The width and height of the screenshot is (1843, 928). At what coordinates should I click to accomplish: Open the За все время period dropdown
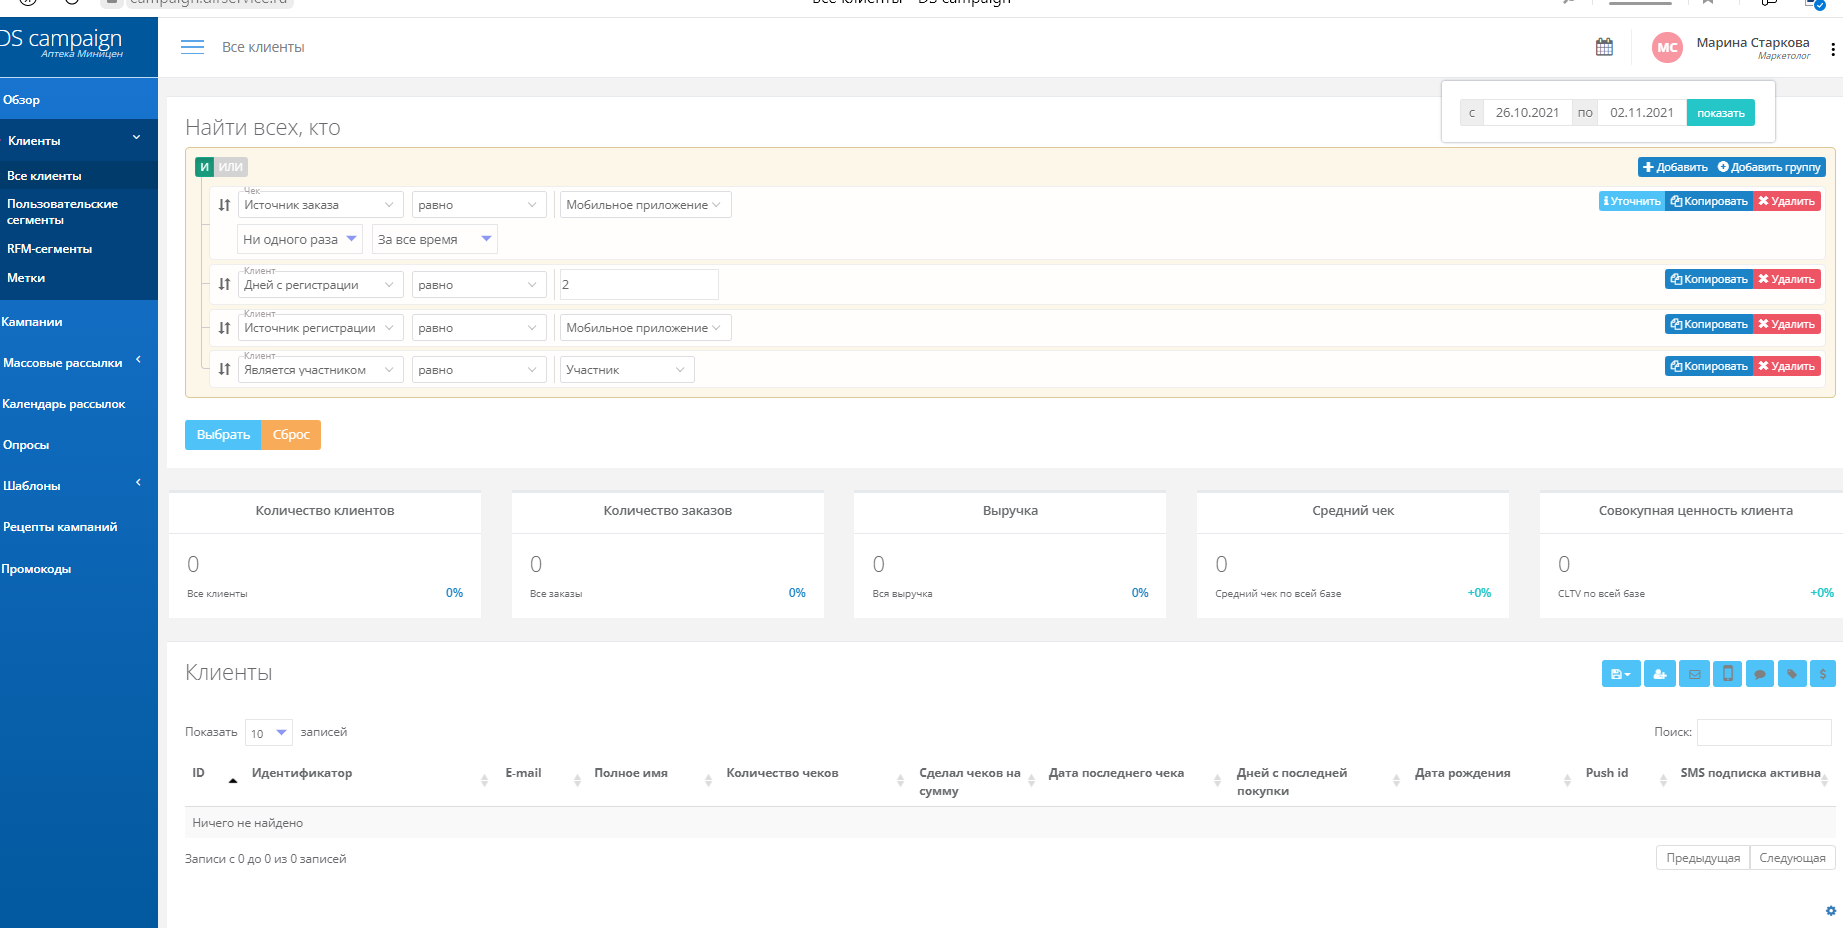click(x=434, y=239)
